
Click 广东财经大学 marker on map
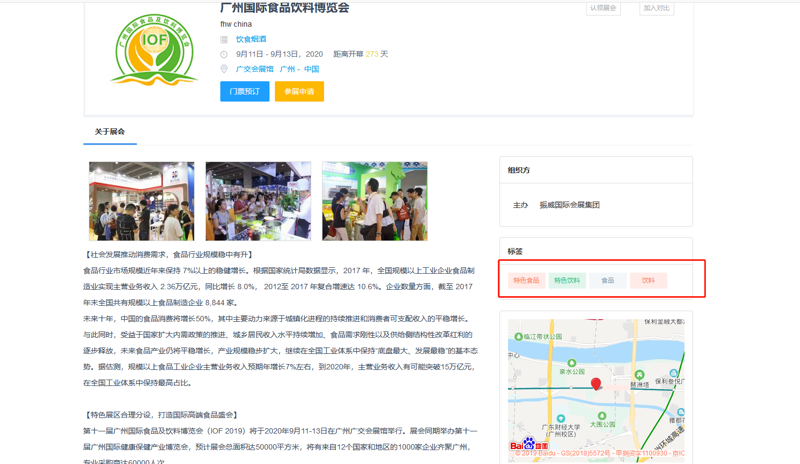point(561,419)
